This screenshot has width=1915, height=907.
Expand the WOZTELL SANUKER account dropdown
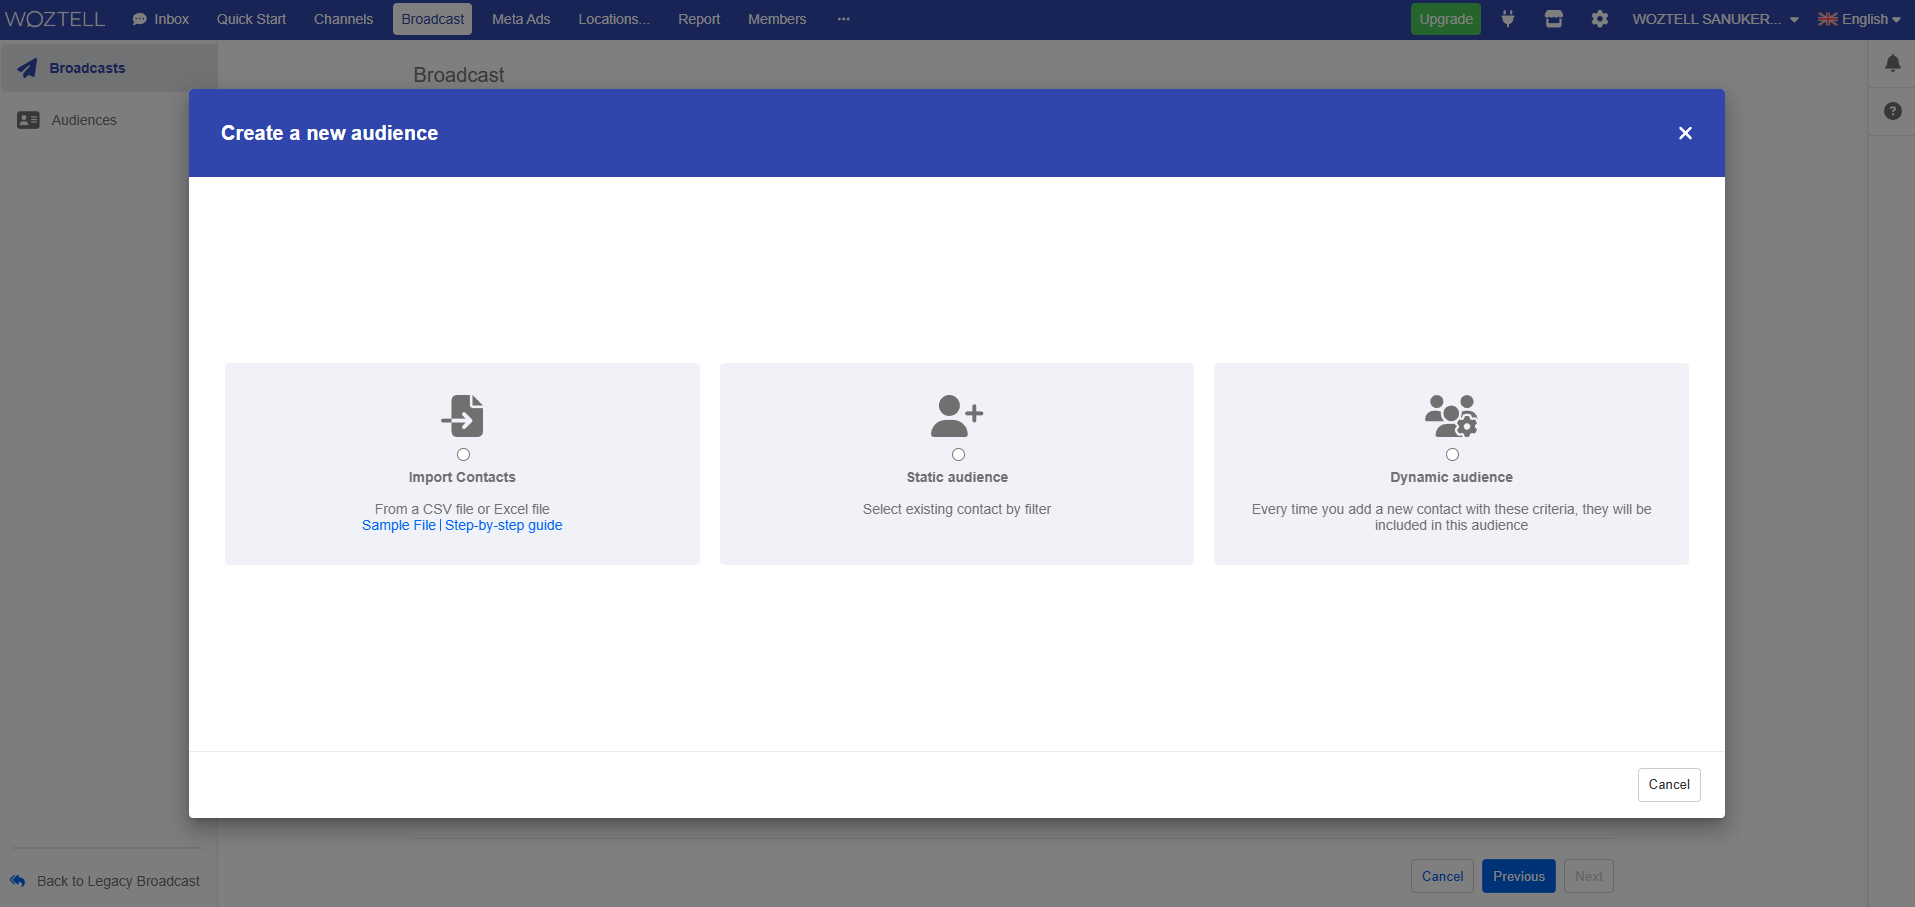pos(1714,19)
